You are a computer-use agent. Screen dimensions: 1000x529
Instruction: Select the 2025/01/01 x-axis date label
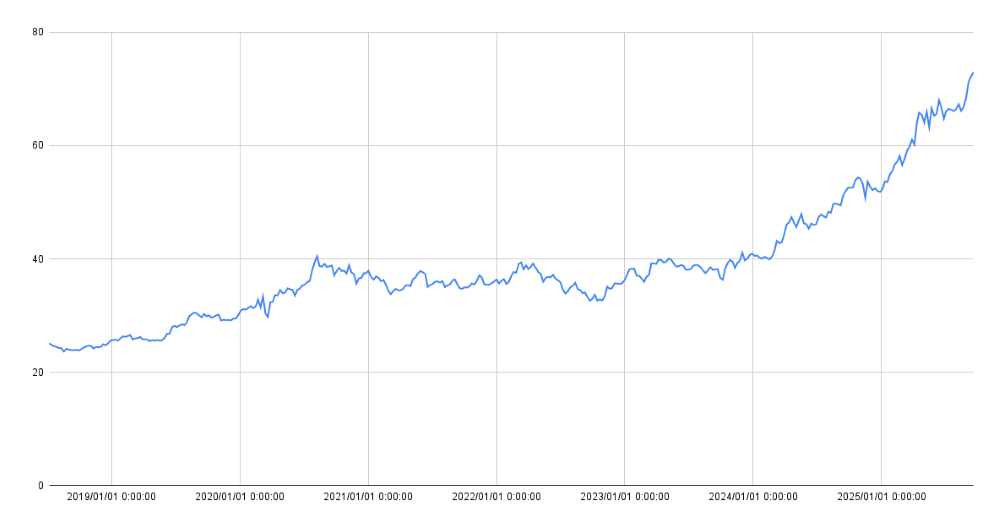880,496
